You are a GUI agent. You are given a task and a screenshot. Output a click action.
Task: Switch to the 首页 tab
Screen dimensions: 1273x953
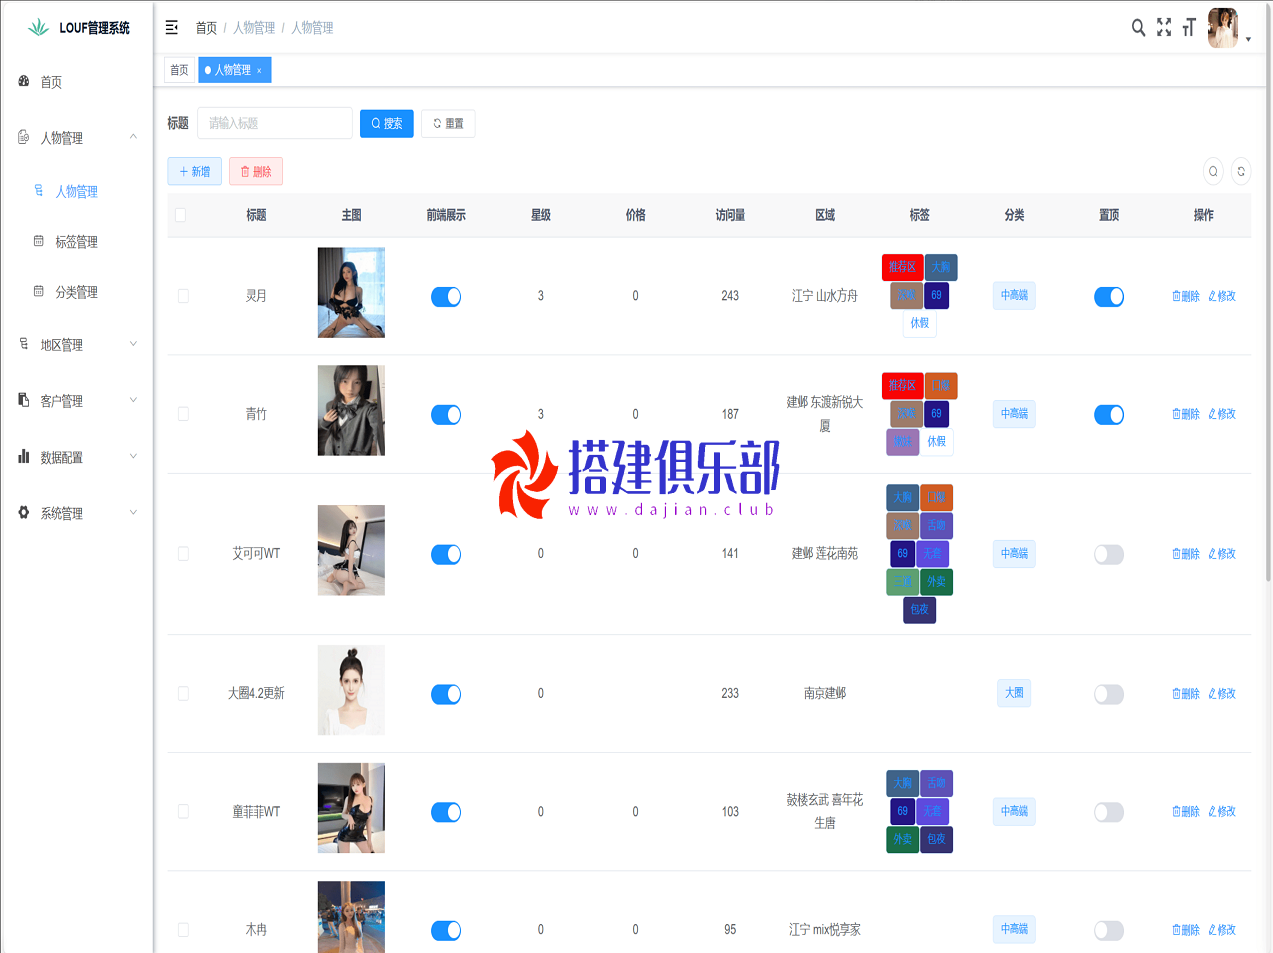179,70
